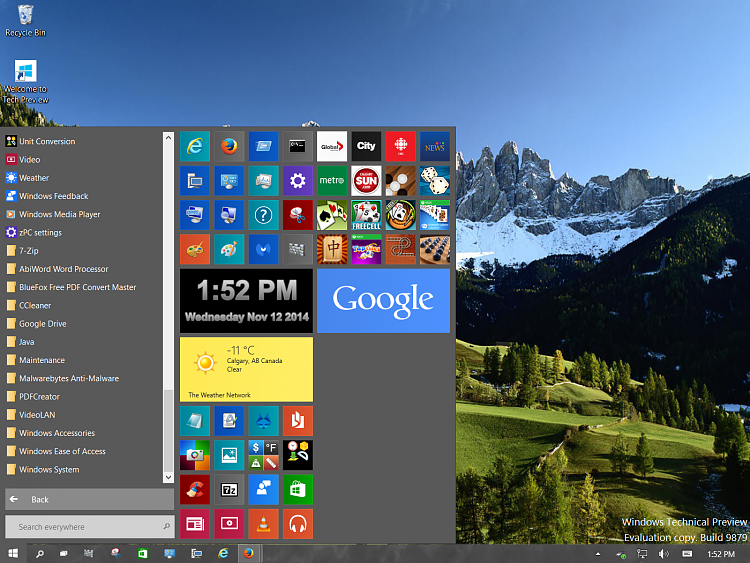Open the Notepad tile
Screen dimensions: 750x563
click(x=195, y=421)
